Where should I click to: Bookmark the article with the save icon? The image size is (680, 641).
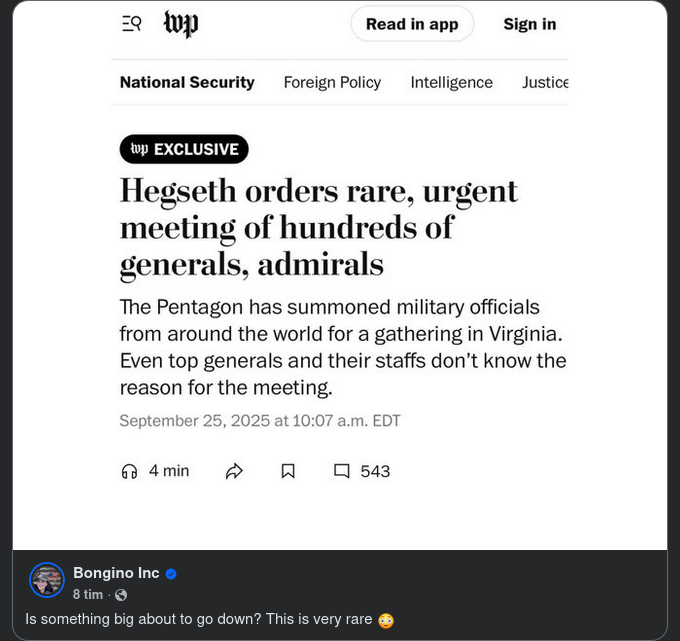pos(288,471)
